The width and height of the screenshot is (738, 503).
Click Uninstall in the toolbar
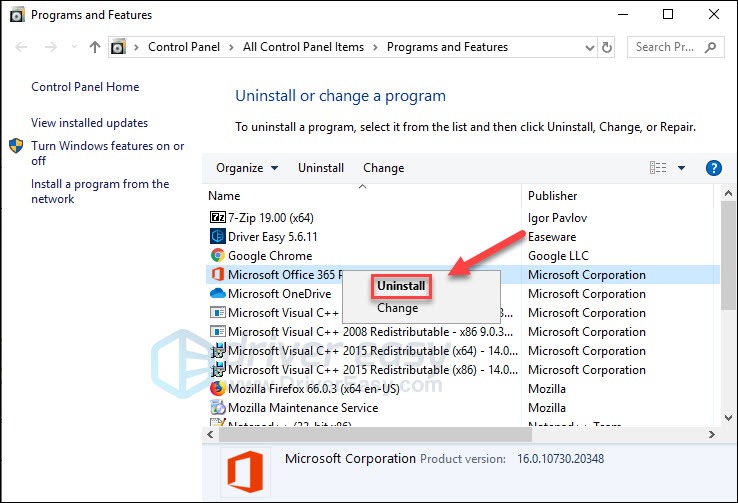coord(321,168)
